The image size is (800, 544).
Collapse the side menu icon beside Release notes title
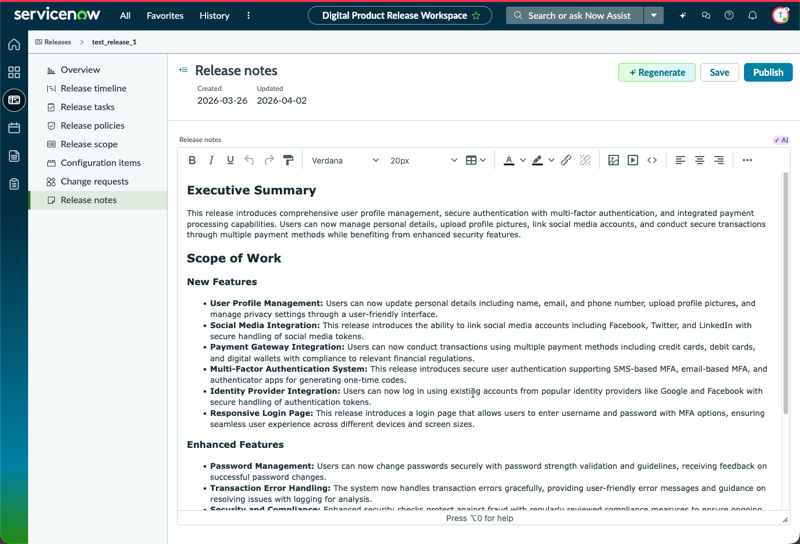tap(183, 70)
